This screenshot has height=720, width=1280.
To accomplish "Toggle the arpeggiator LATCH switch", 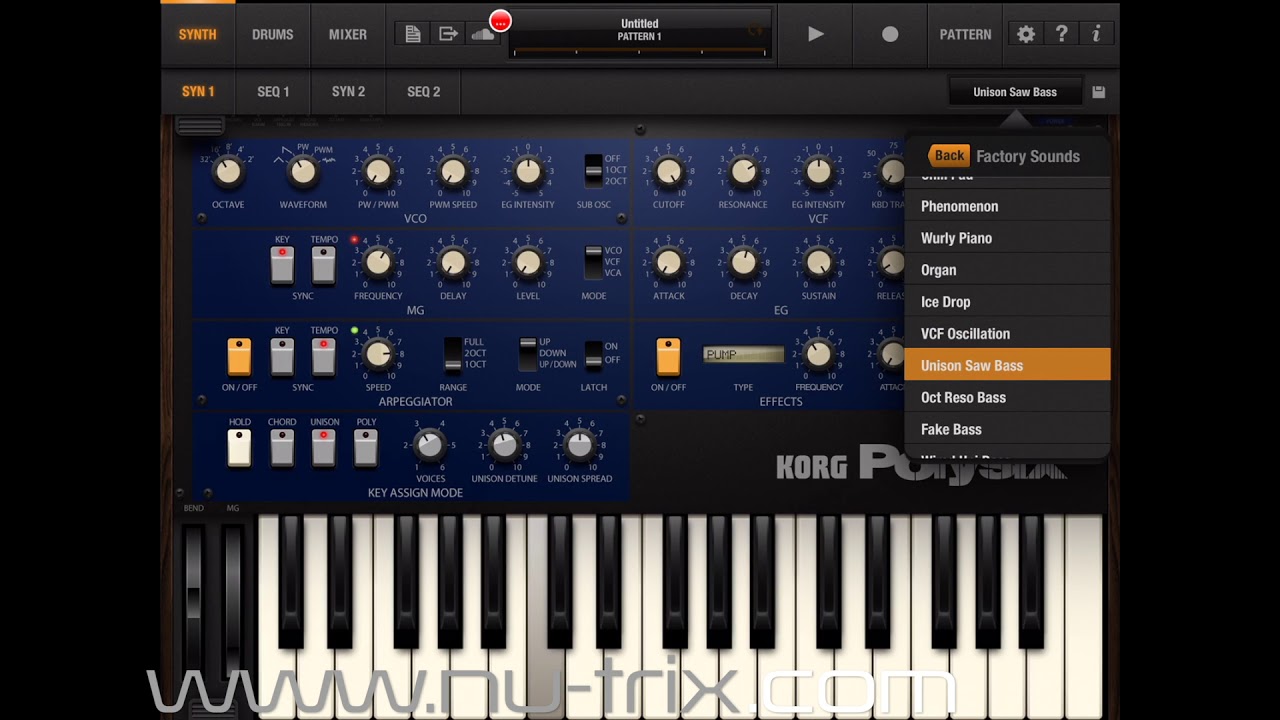I will click(x=594, y=354).
